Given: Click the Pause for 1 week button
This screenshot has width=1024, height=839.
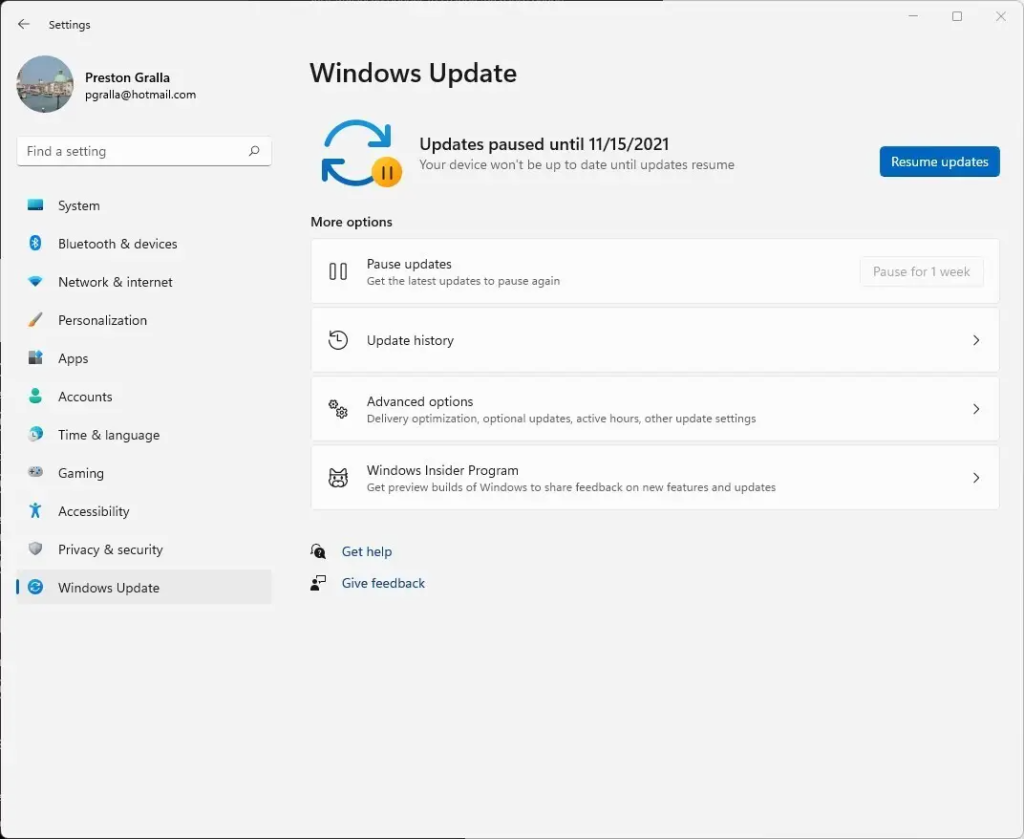Looking at the screenshot, I should [x=921, y=272].
